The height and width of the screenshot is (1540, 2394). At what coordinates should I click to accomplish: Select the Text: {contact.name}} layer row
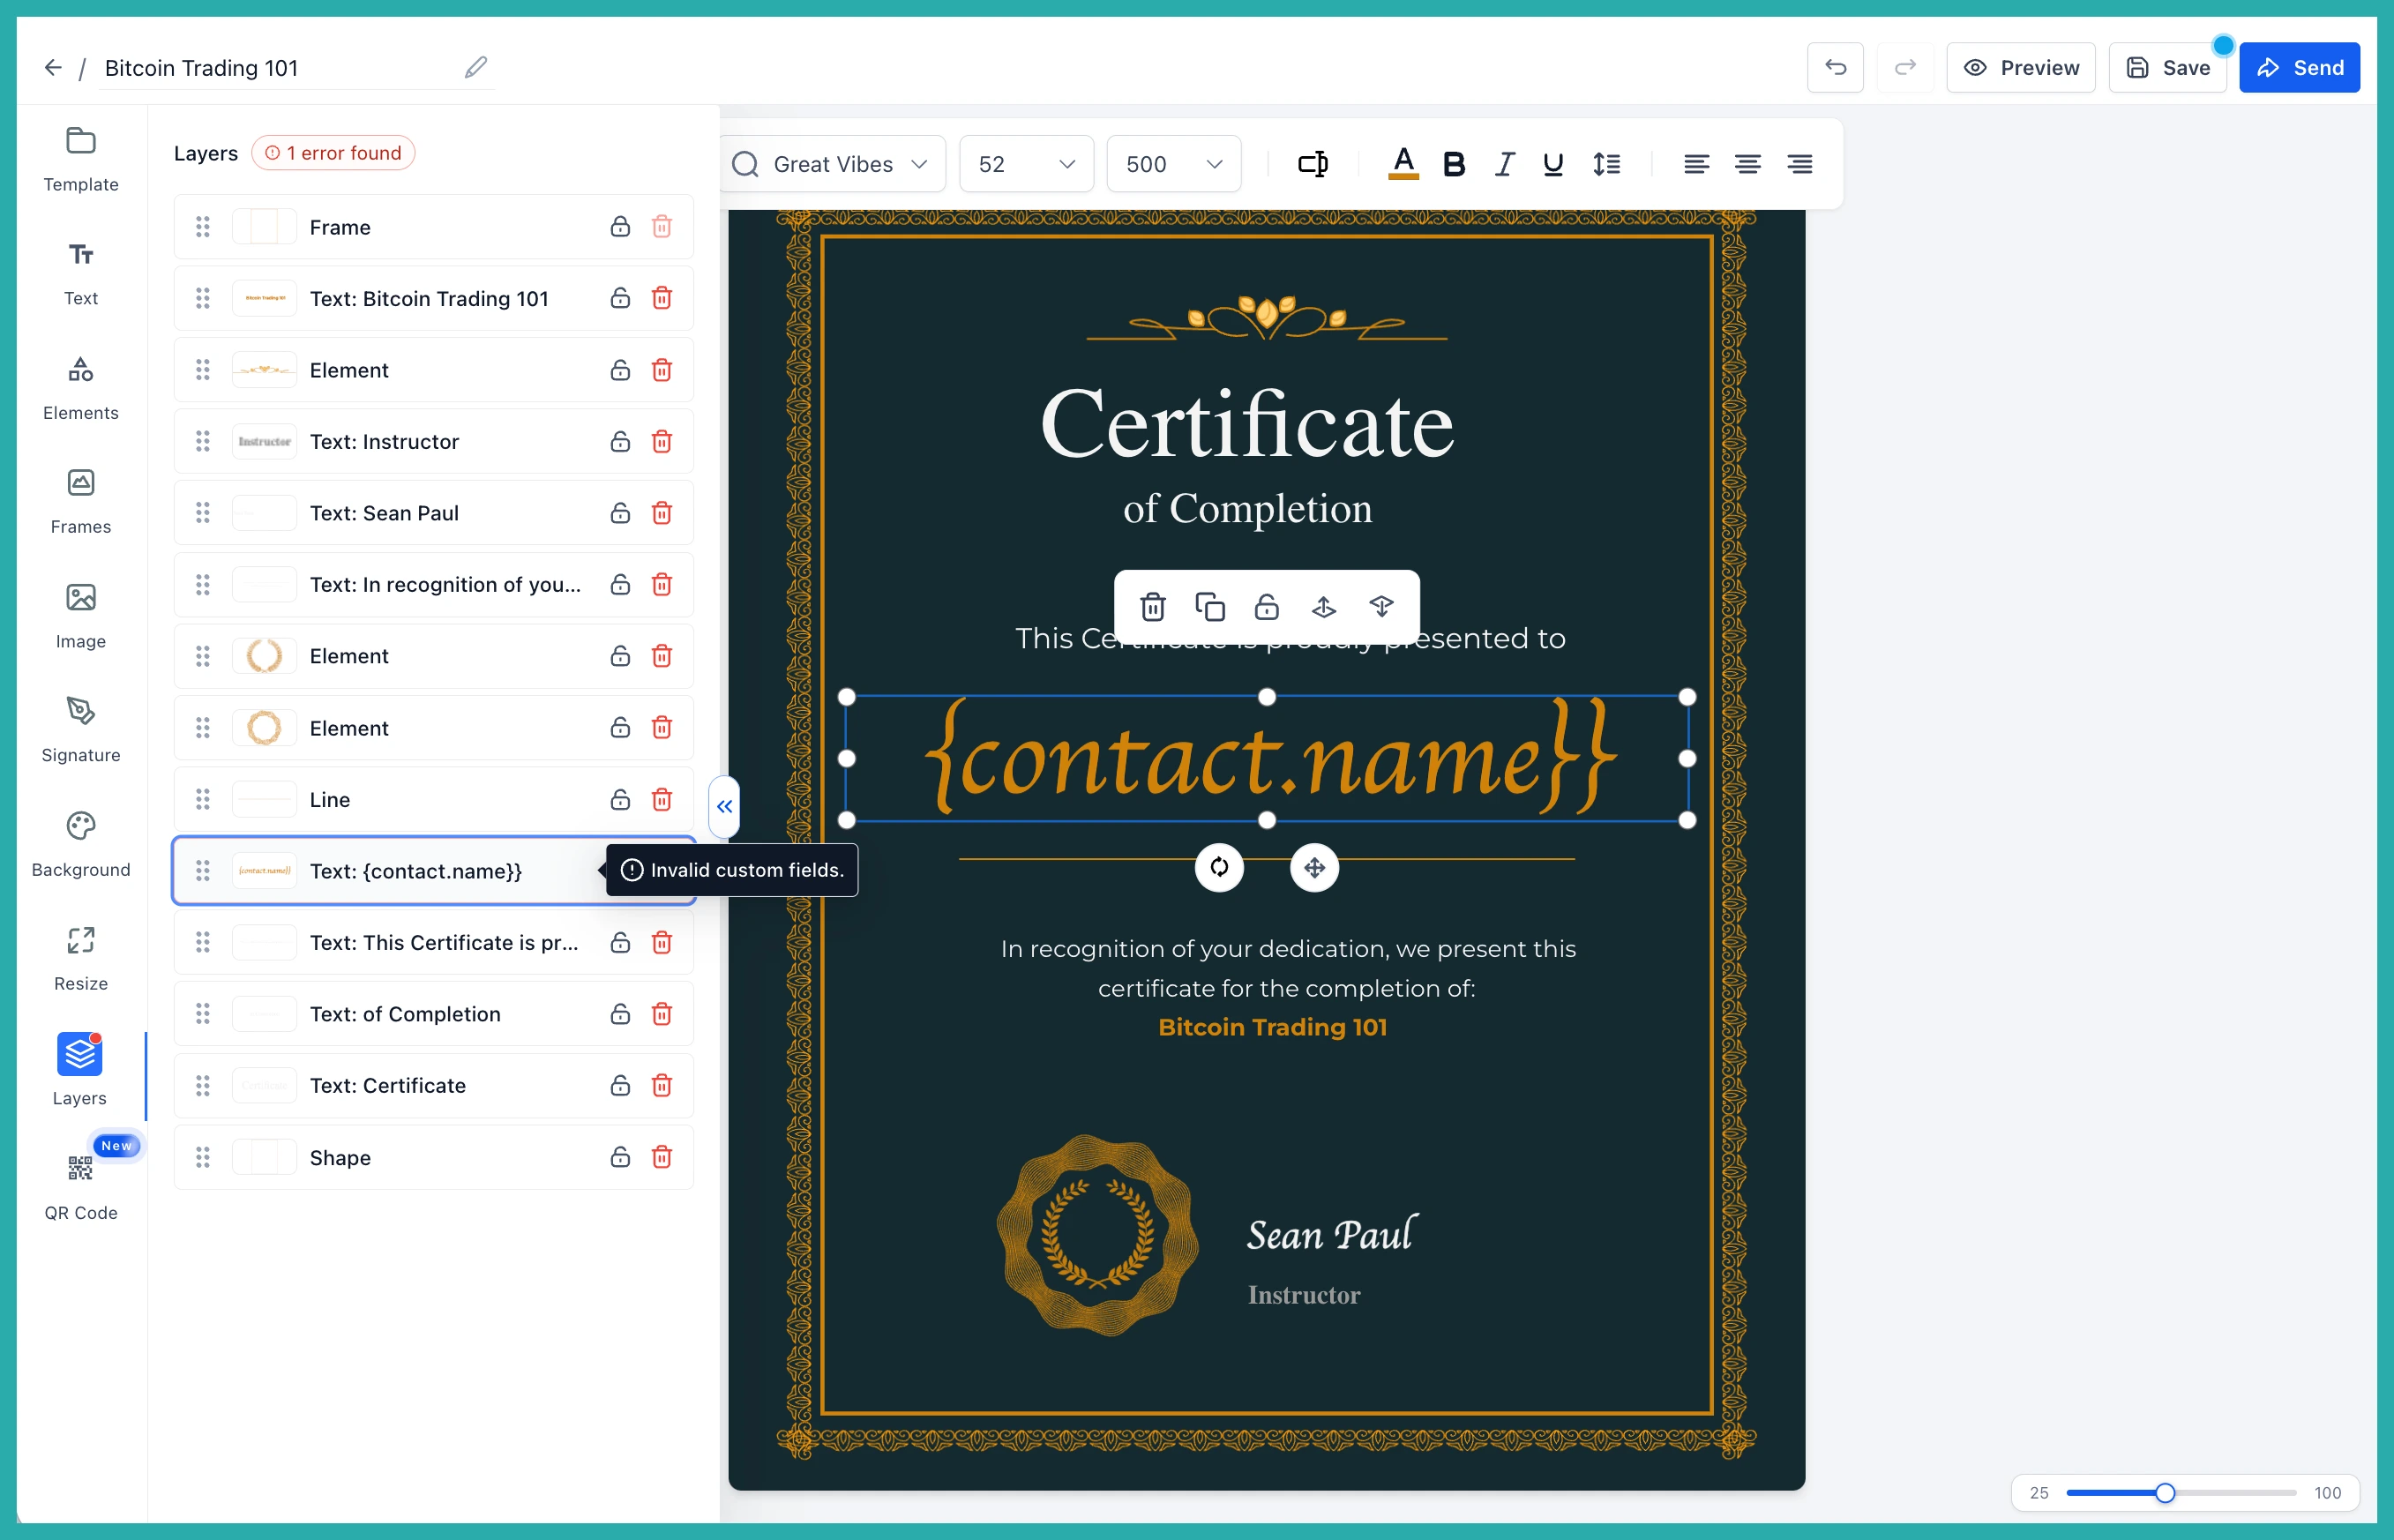tap(433, 871)
